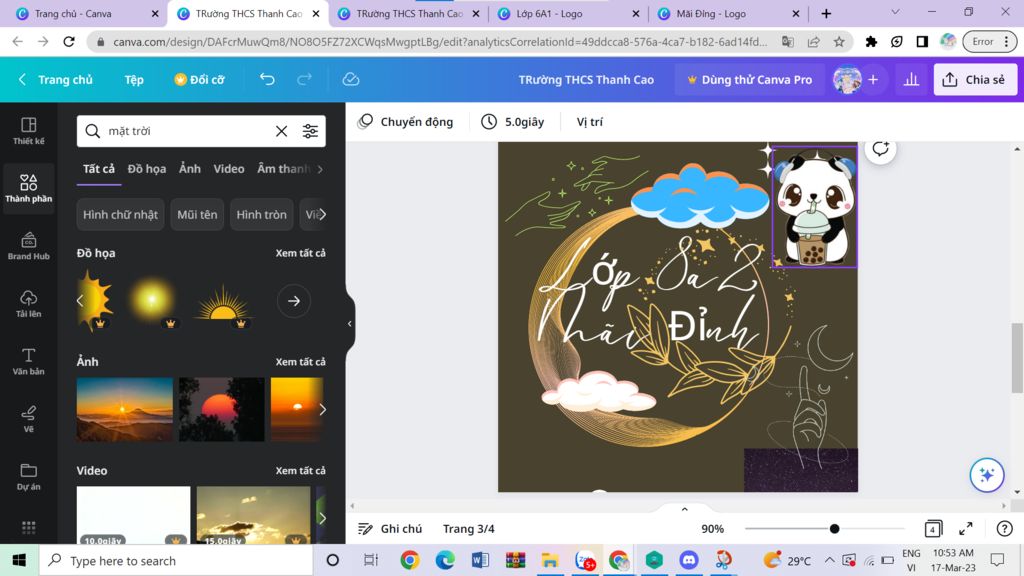The width and height of the screenshot is (1024, 576).
Task: Show previous graphics in Đồ họa row
Action: click(80, 301)
